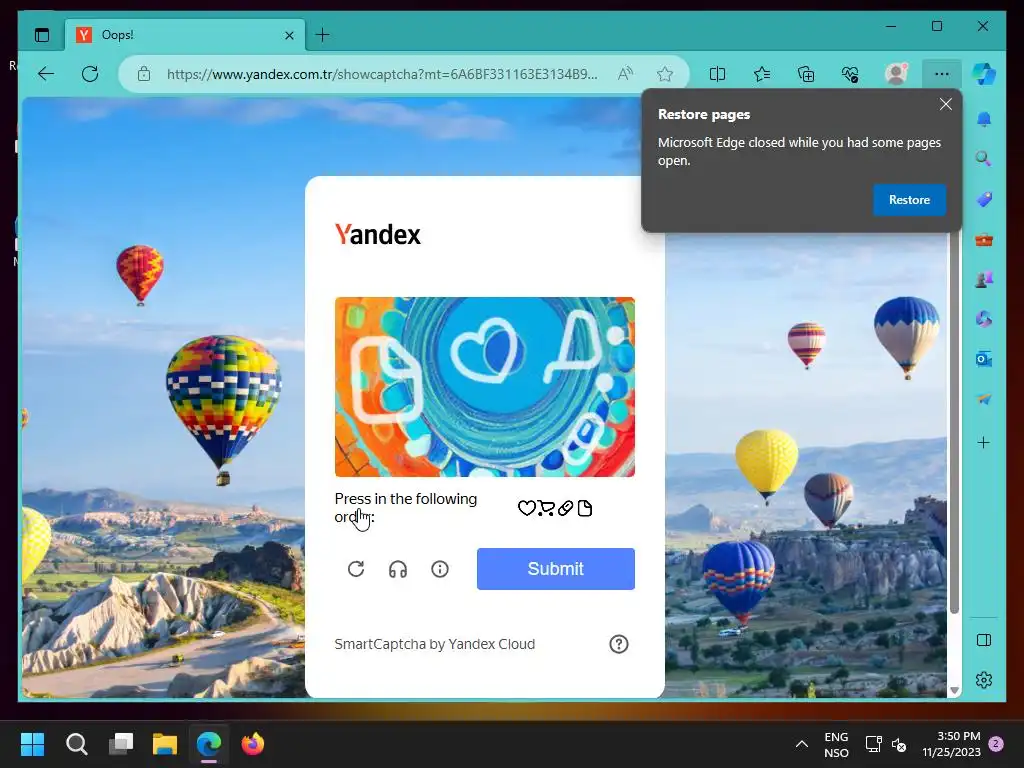1024x768 pixels.
Task: Open network and volume tray icons
Action: [x=886, y=744]
